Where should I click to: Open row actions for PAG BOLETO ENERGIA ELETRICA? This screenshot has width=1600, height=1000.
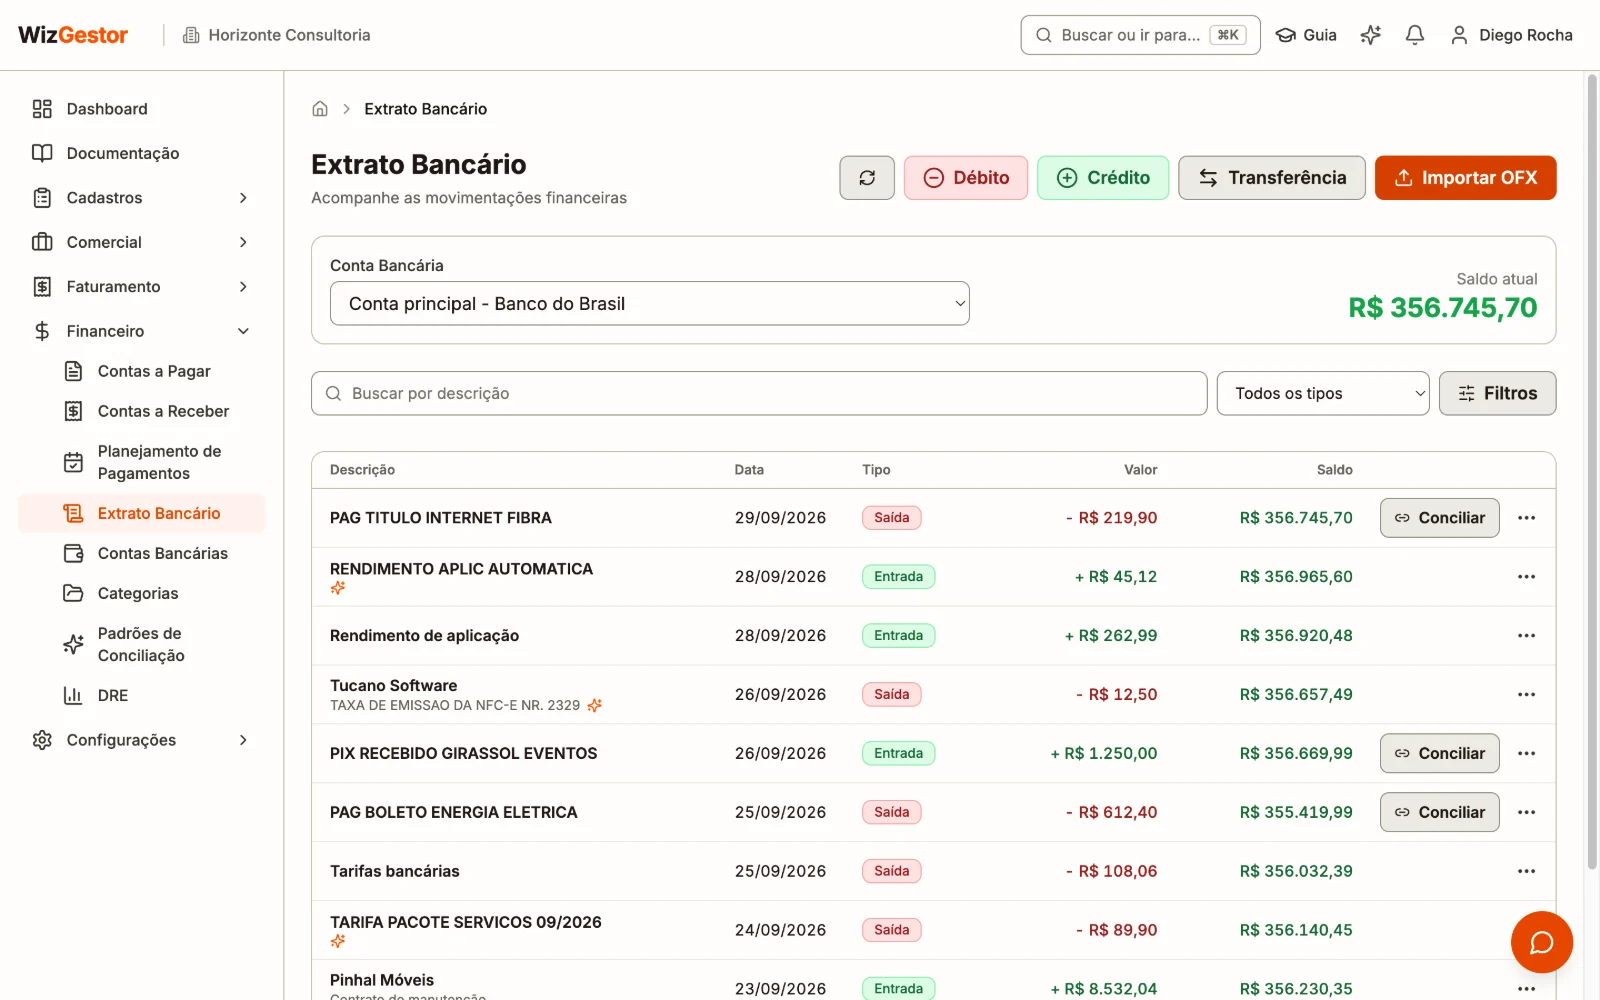coord(1526,813)
